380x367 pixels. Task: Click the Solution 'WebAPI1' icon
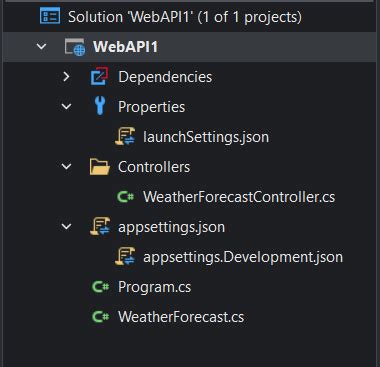click(x=50, y=16)
